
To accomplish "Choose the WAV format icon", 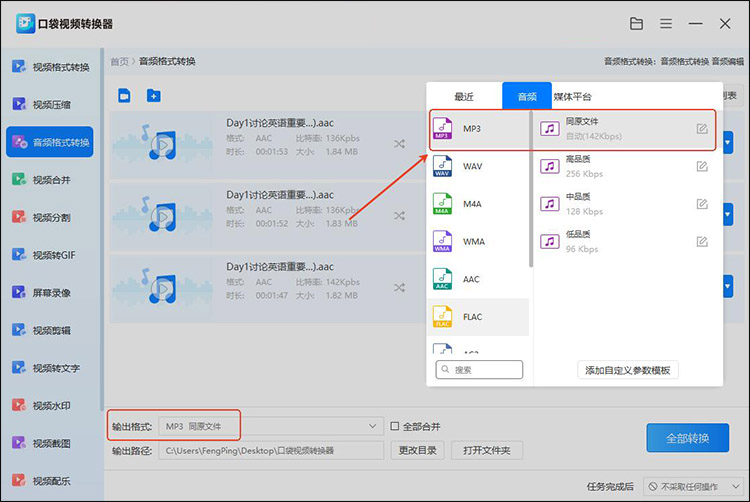I will 443,167.
